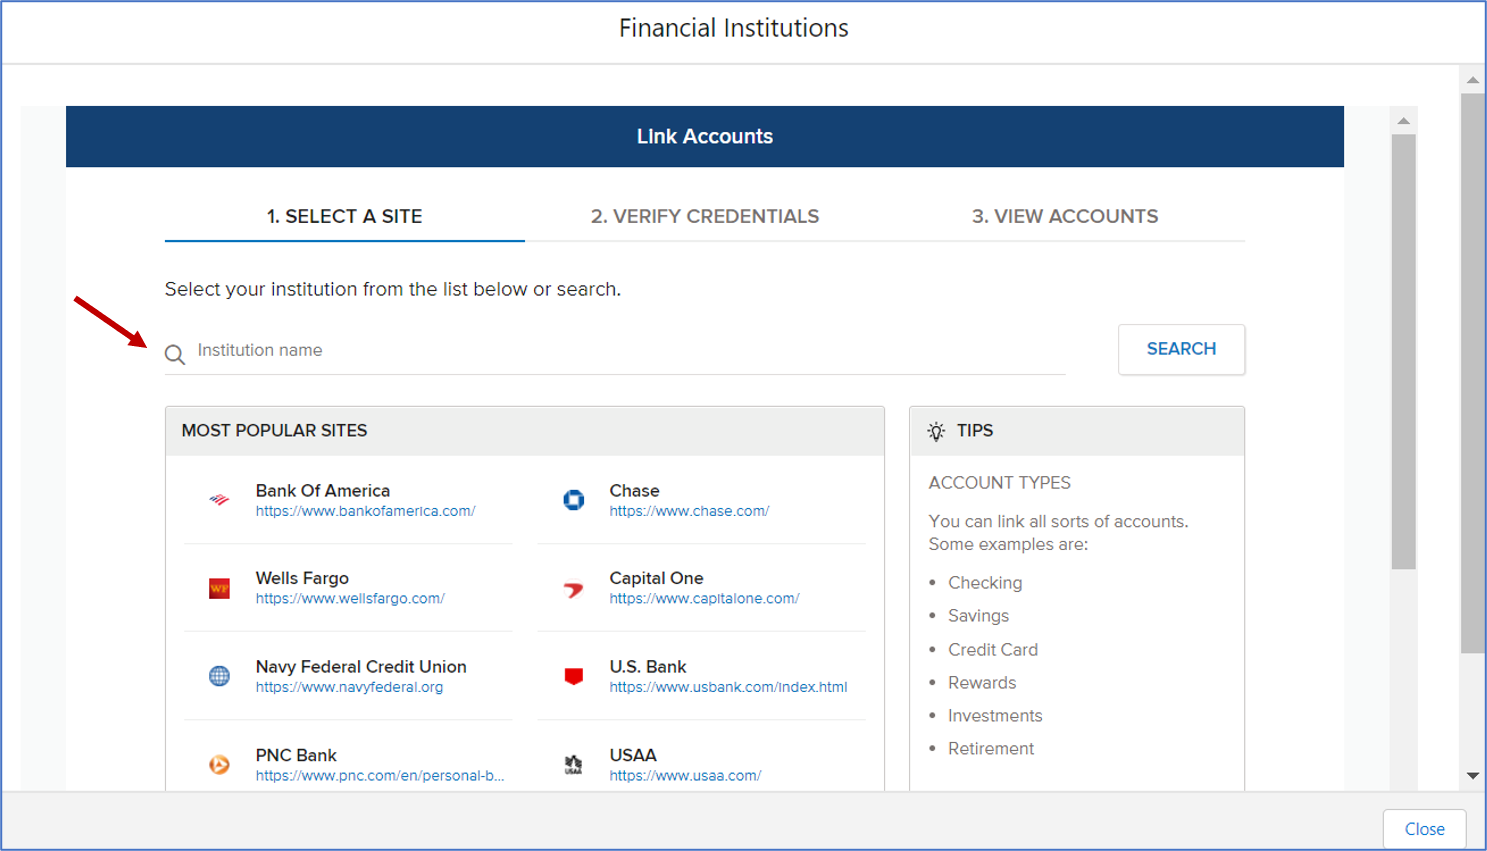Select PNC Bank institution name
Image resolution: width=1487 pixels, height=851 pixels.
[296, 755]
